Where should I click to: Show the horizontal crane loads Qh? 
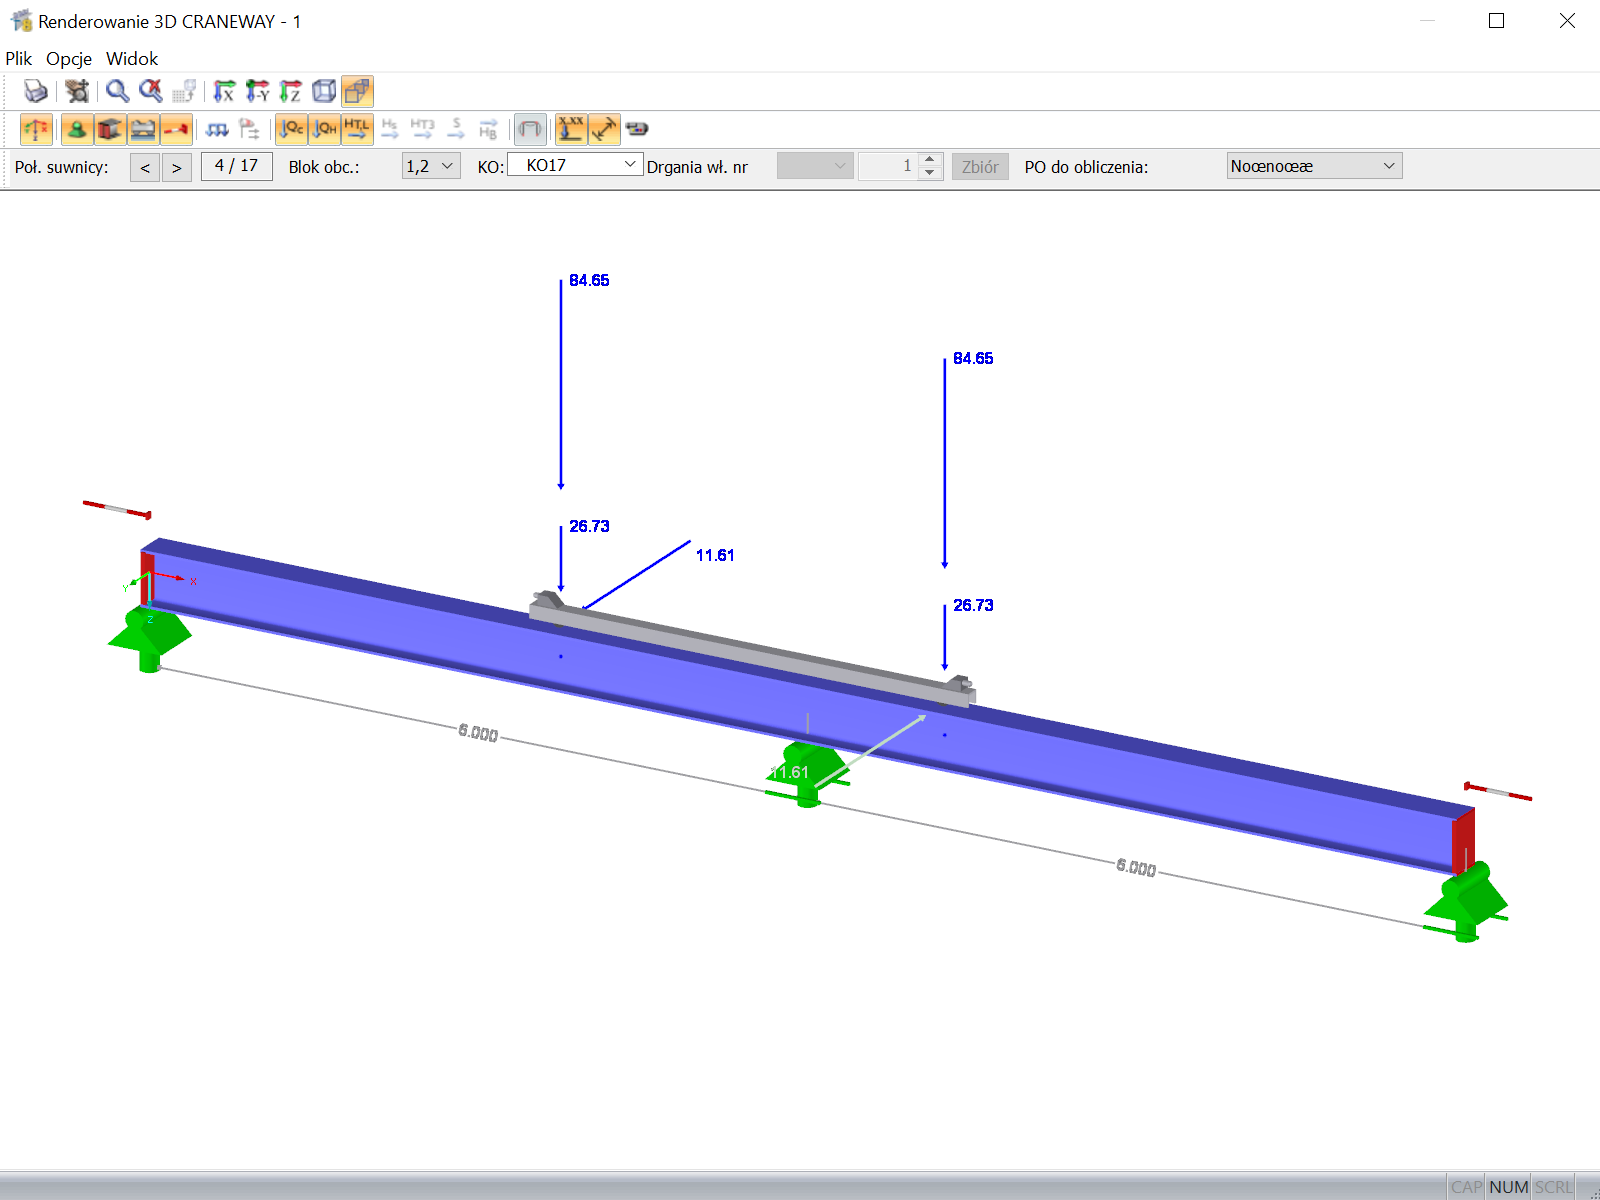point(323,129)
